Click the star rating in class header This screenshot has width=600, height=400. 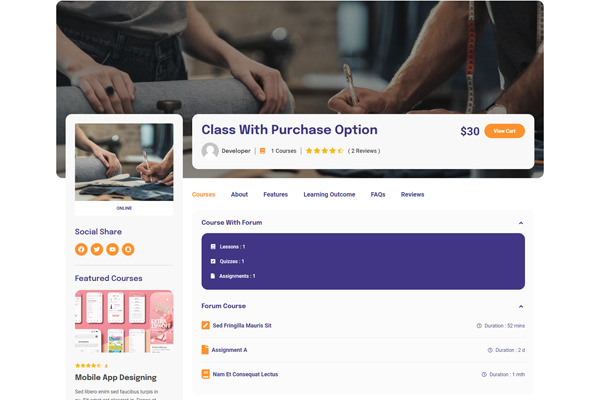tap(324, 151)
